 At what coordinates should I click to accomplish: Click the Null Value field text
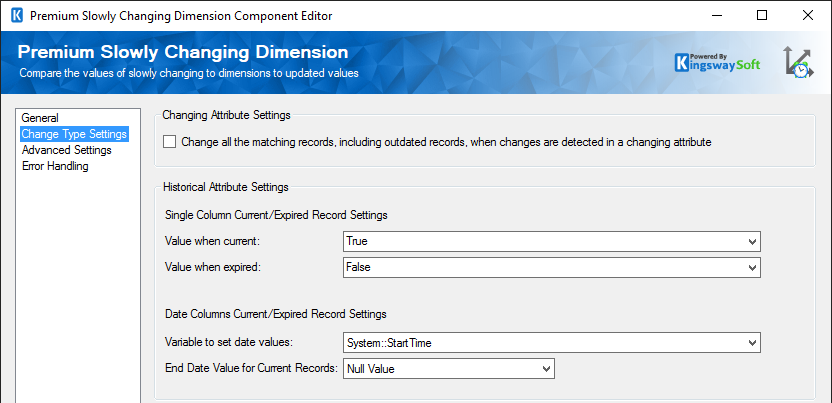372,369
